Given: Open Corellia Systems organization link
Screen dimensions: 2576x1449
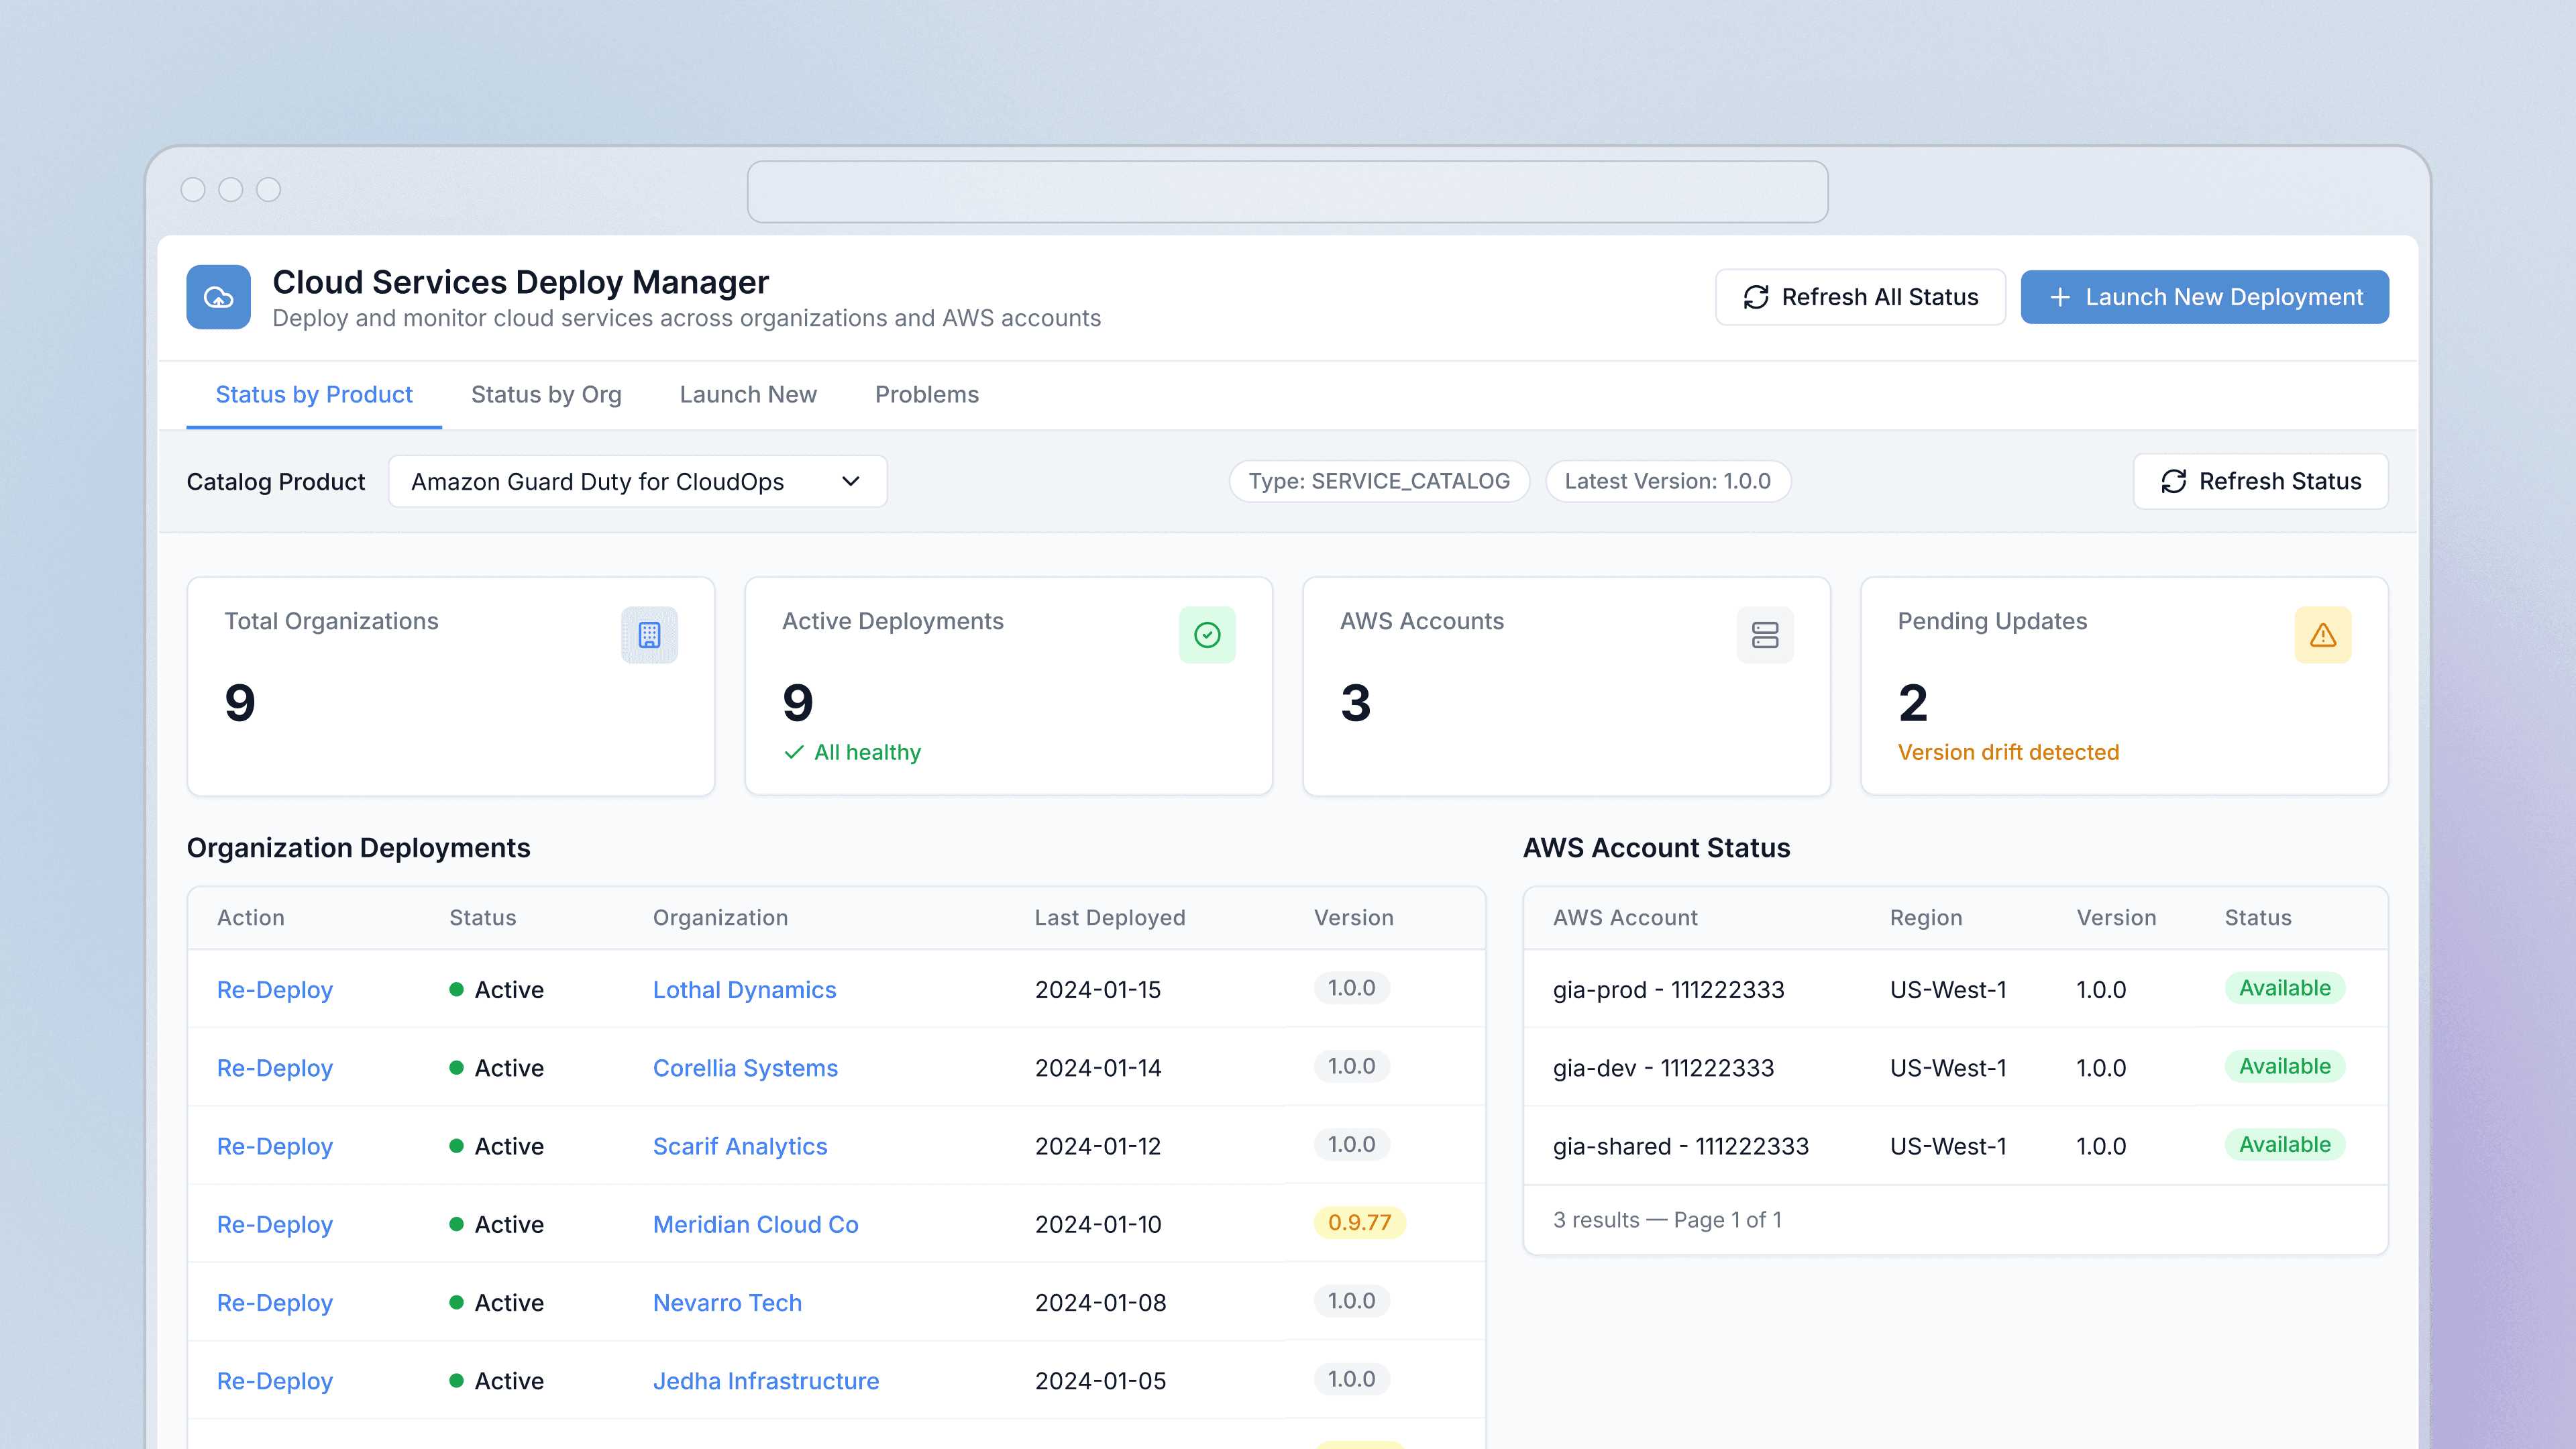Looking at the screenshot, I should click(745, 1067).
